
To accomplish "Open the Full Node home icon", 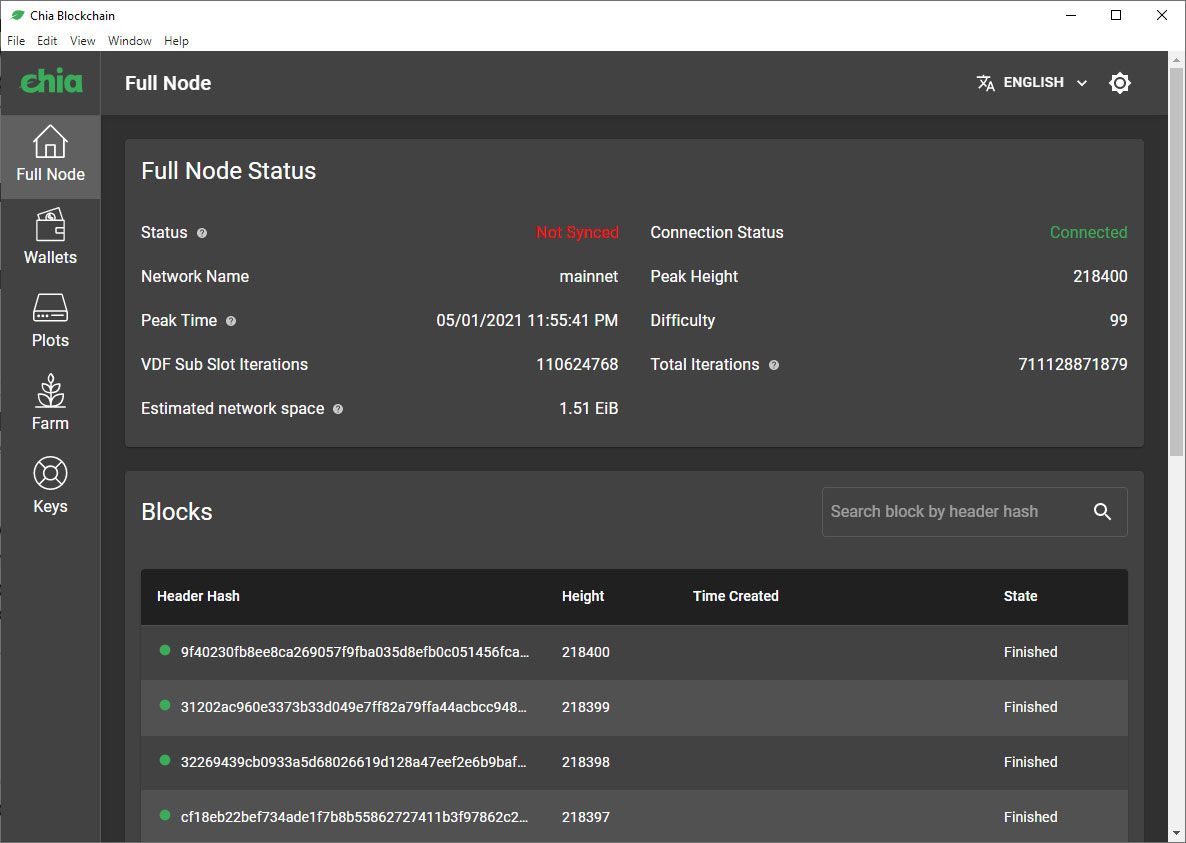I will click(x=50, y=142).
